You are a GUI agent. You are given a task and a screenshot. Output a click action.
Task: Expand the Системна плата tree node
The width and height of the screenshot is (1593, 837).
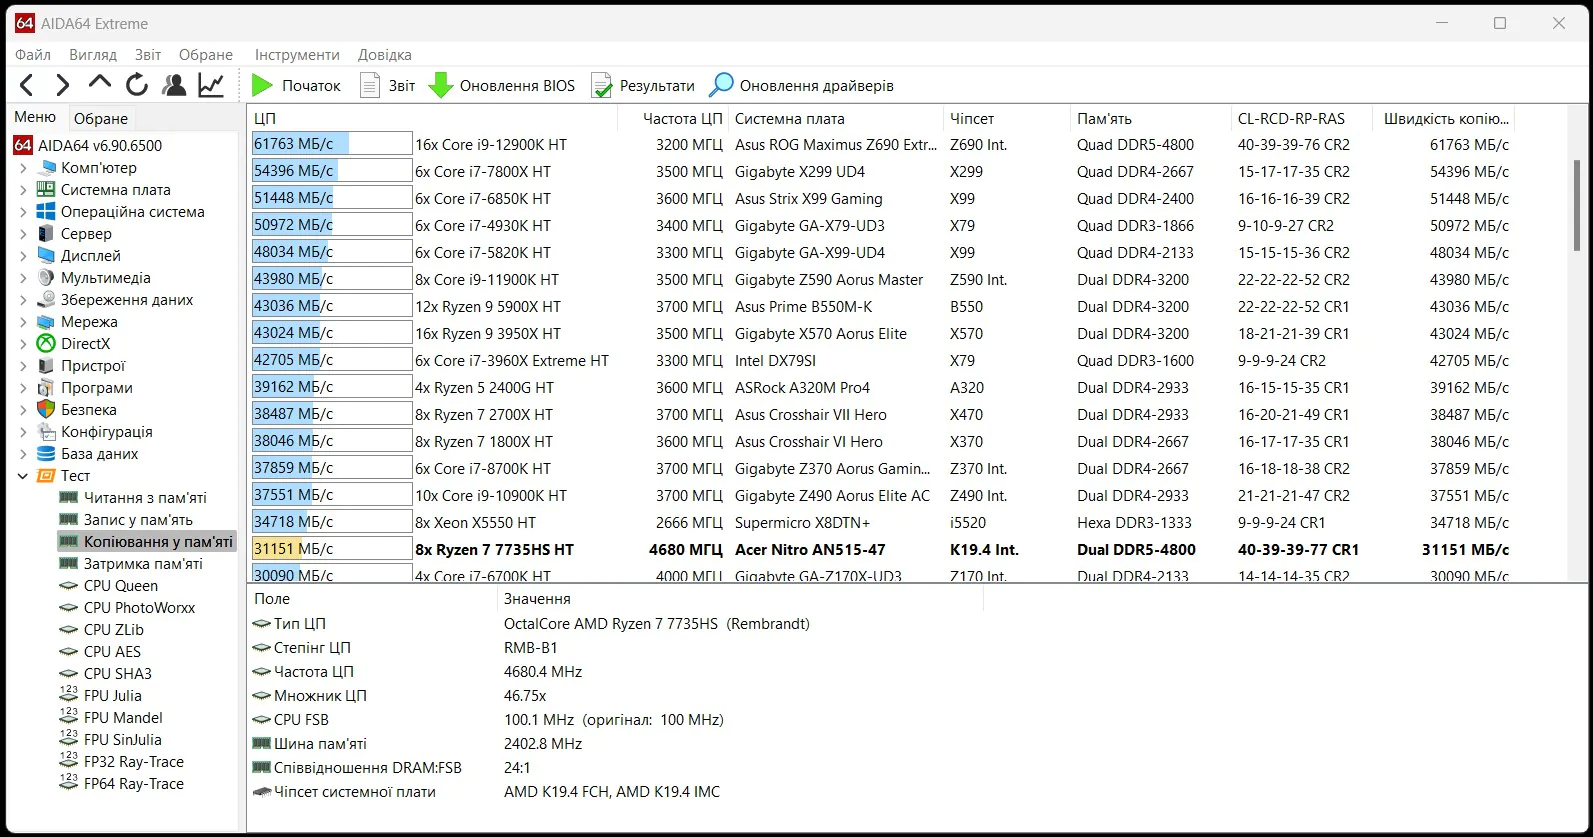point(23,190)
